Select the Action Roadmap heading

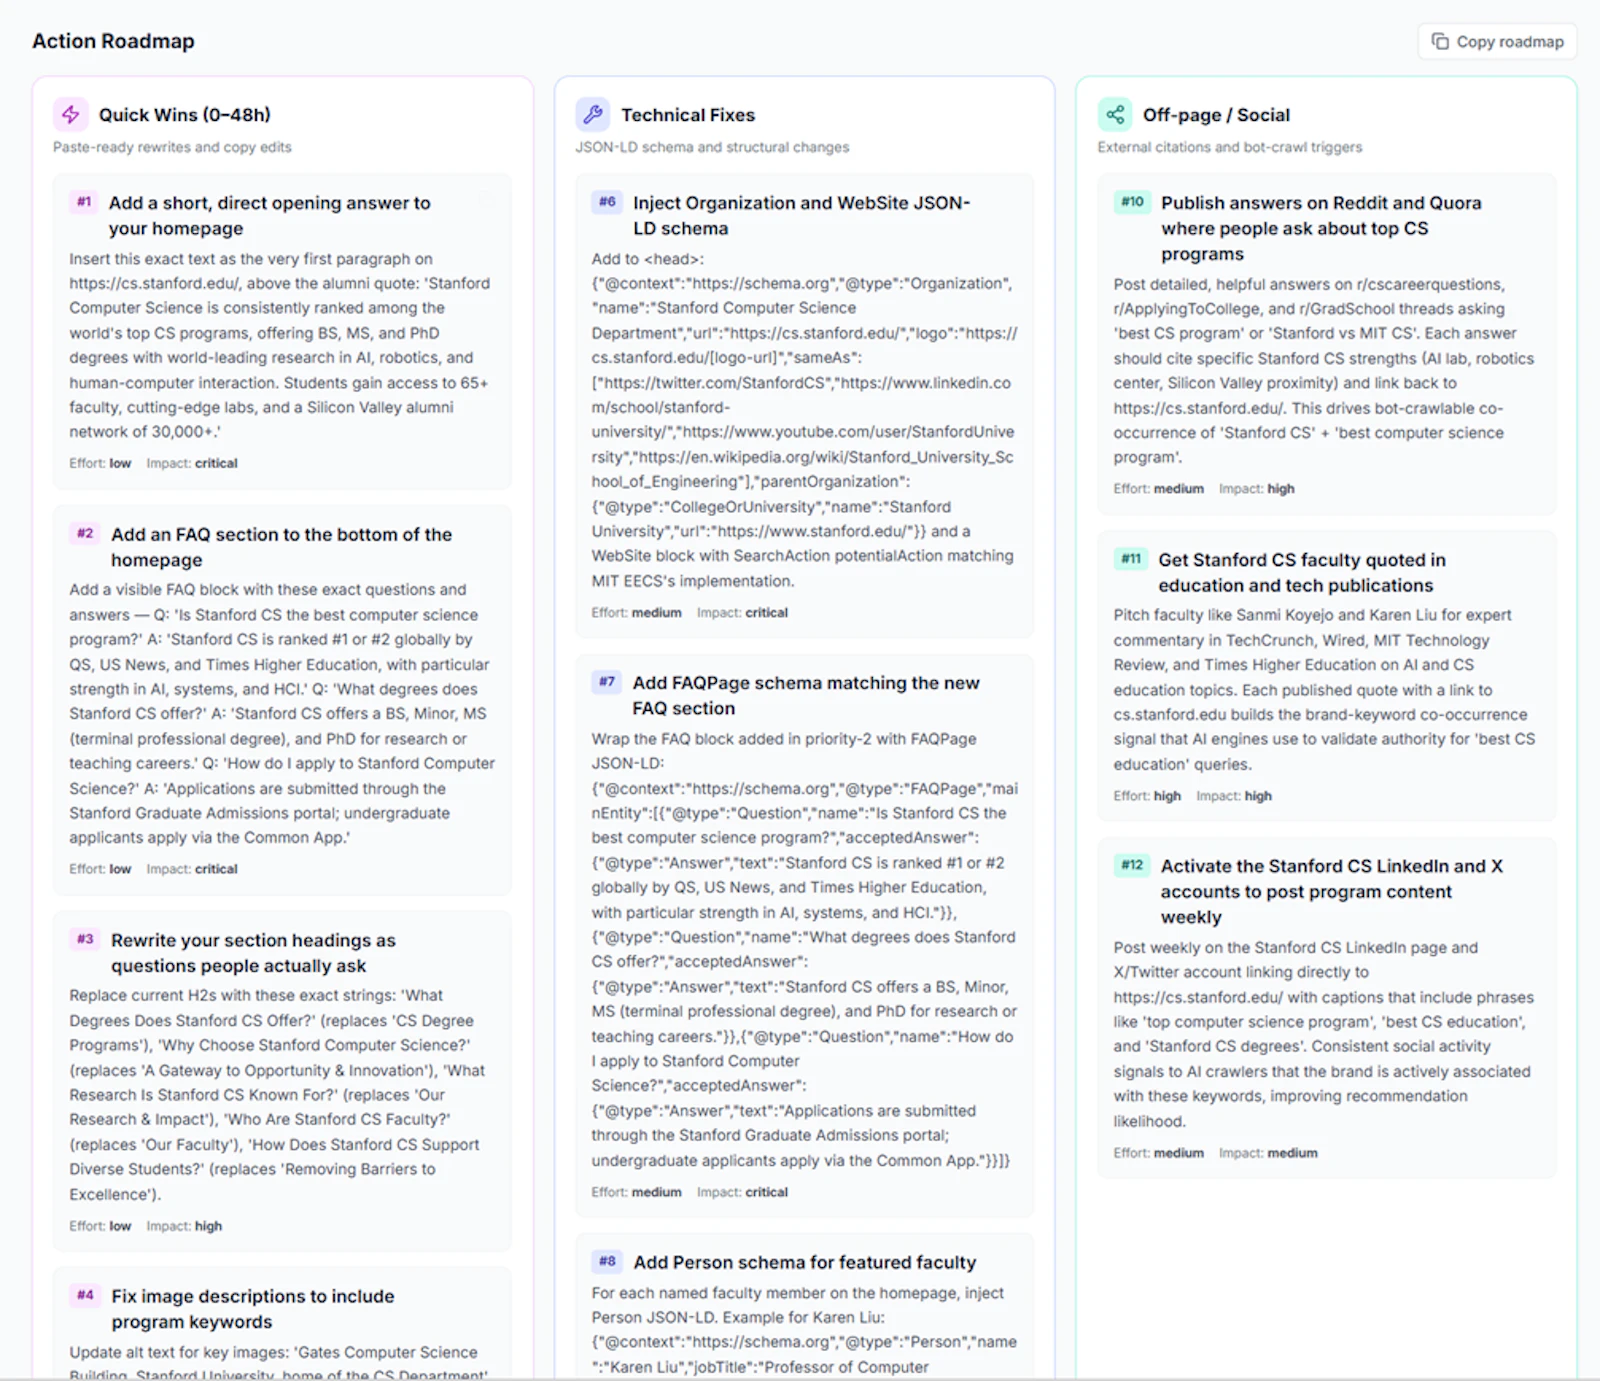point(113,41)
